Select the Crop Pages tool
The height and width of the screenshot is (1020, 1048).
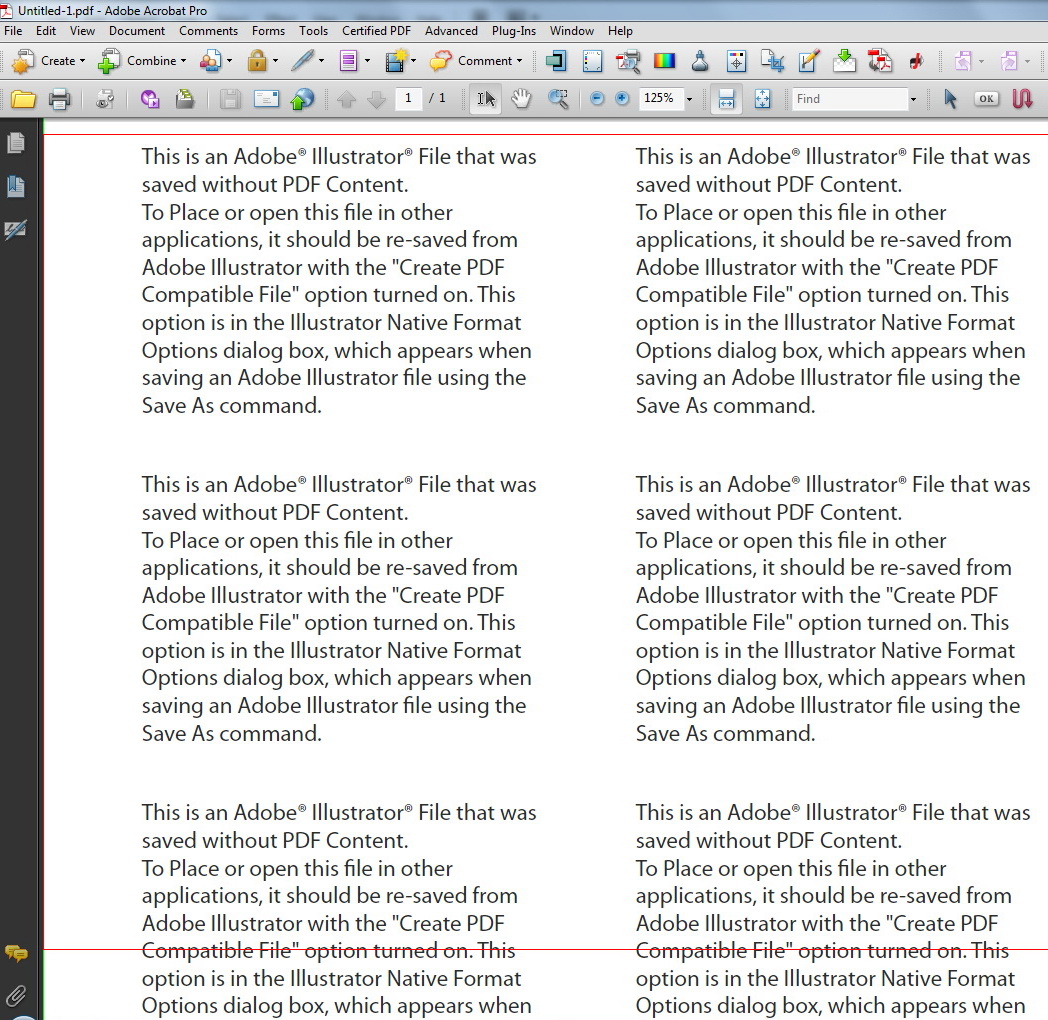click(x=772, y=61)
